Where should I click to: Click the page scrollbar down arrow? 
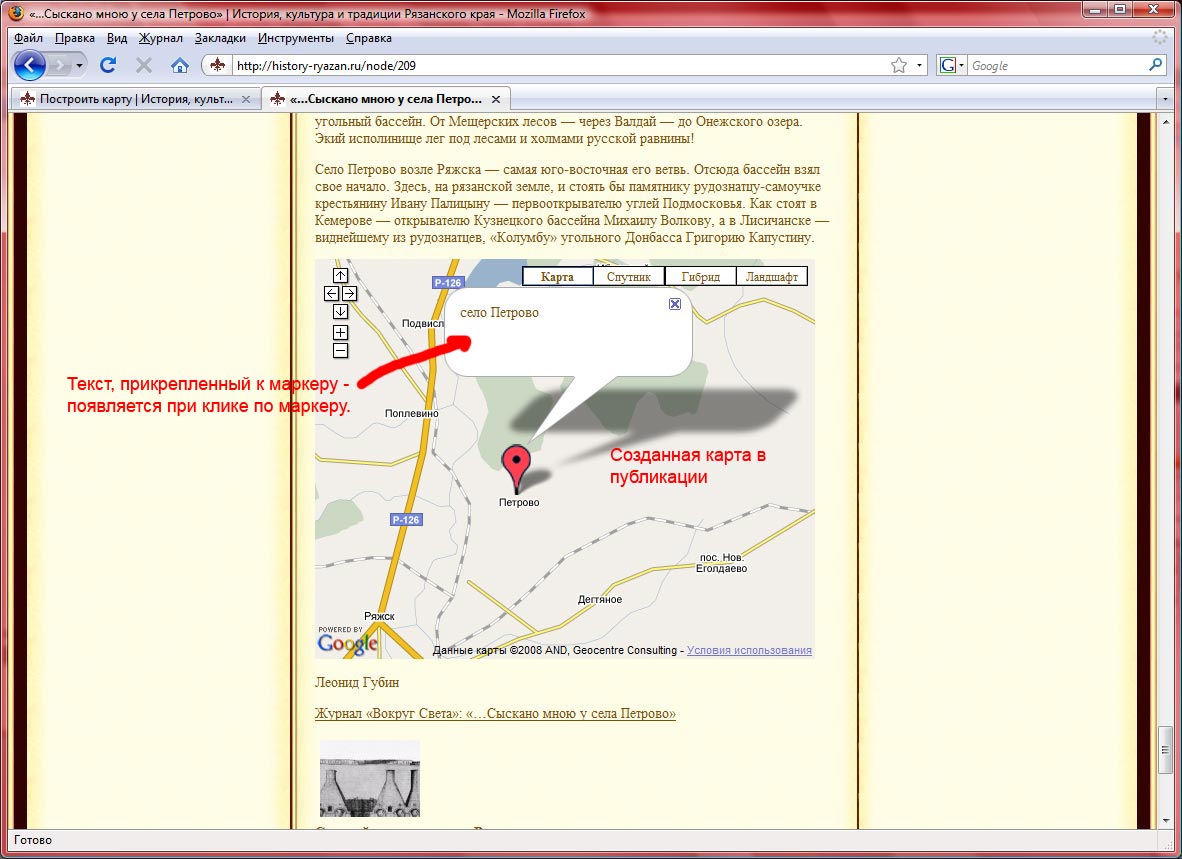tap(1166, 821)
